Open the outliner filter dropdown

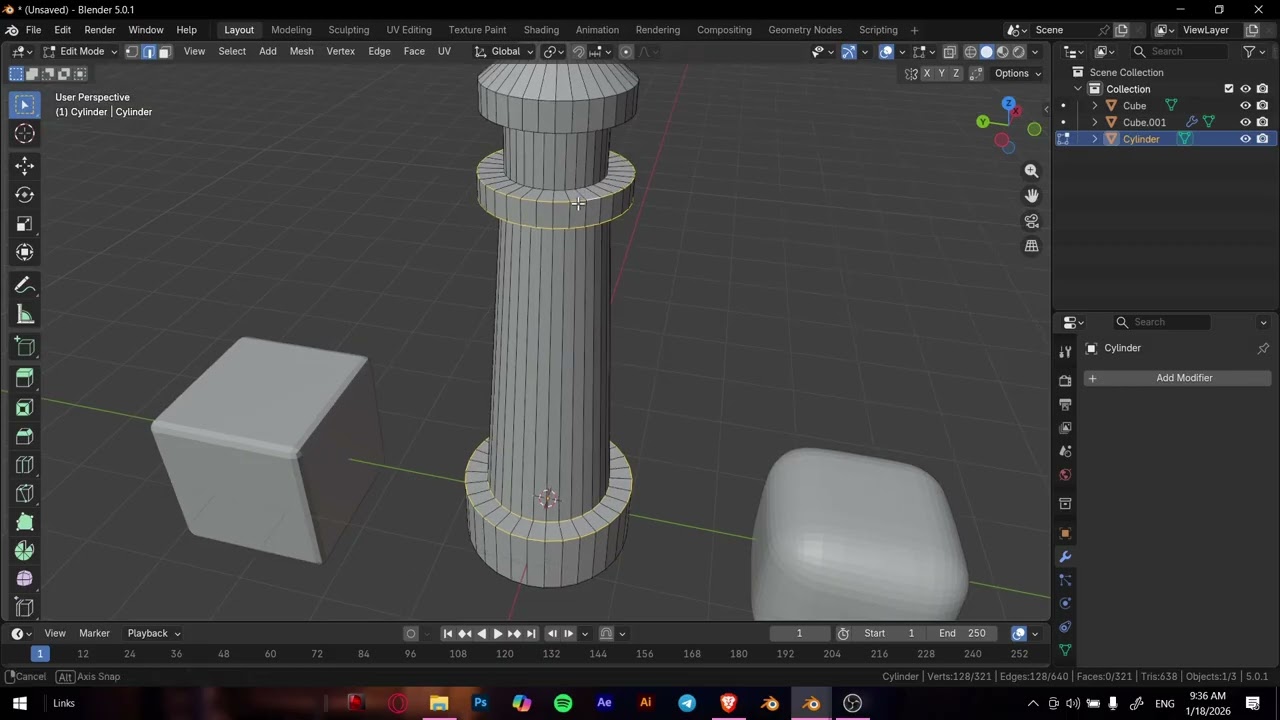1254,51
